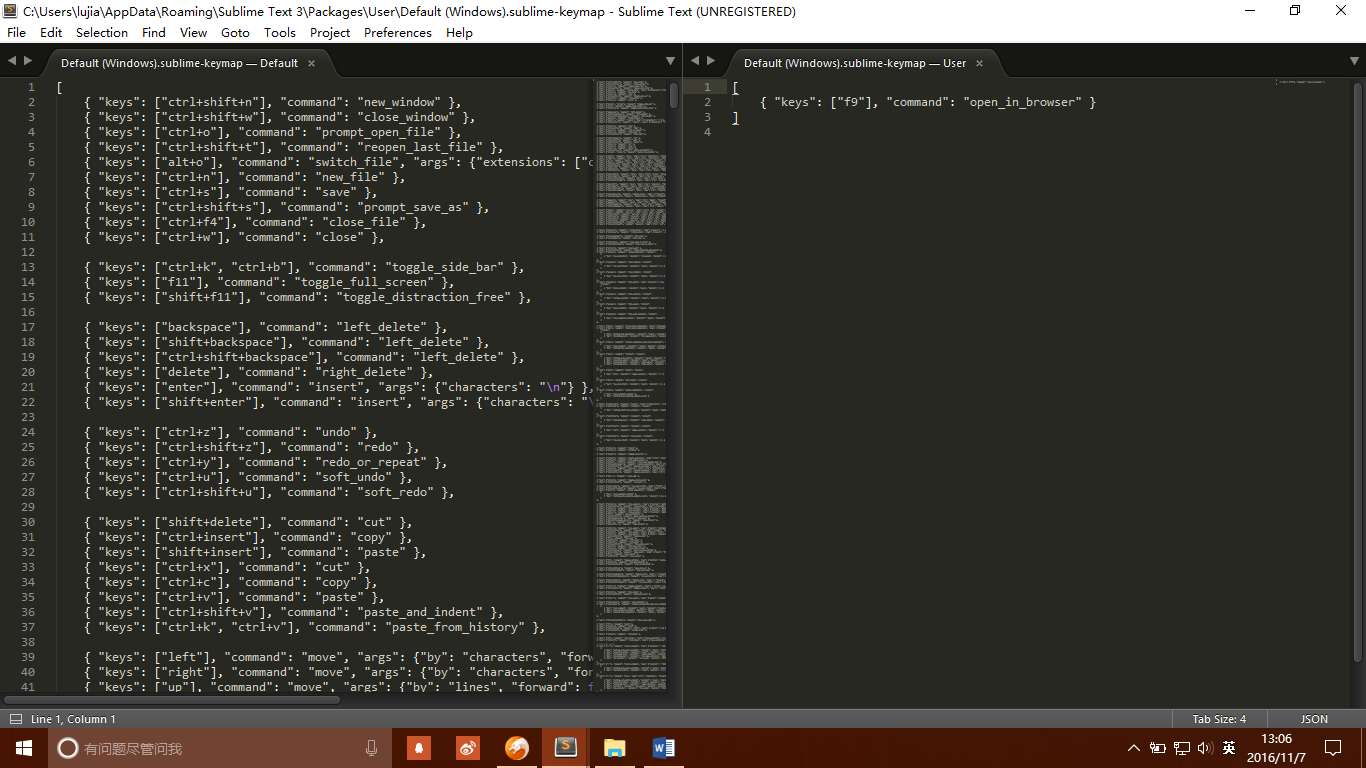Click the "prompt_save_as" line
This screenshot has height=768, width=1366.
click(286, 207)
